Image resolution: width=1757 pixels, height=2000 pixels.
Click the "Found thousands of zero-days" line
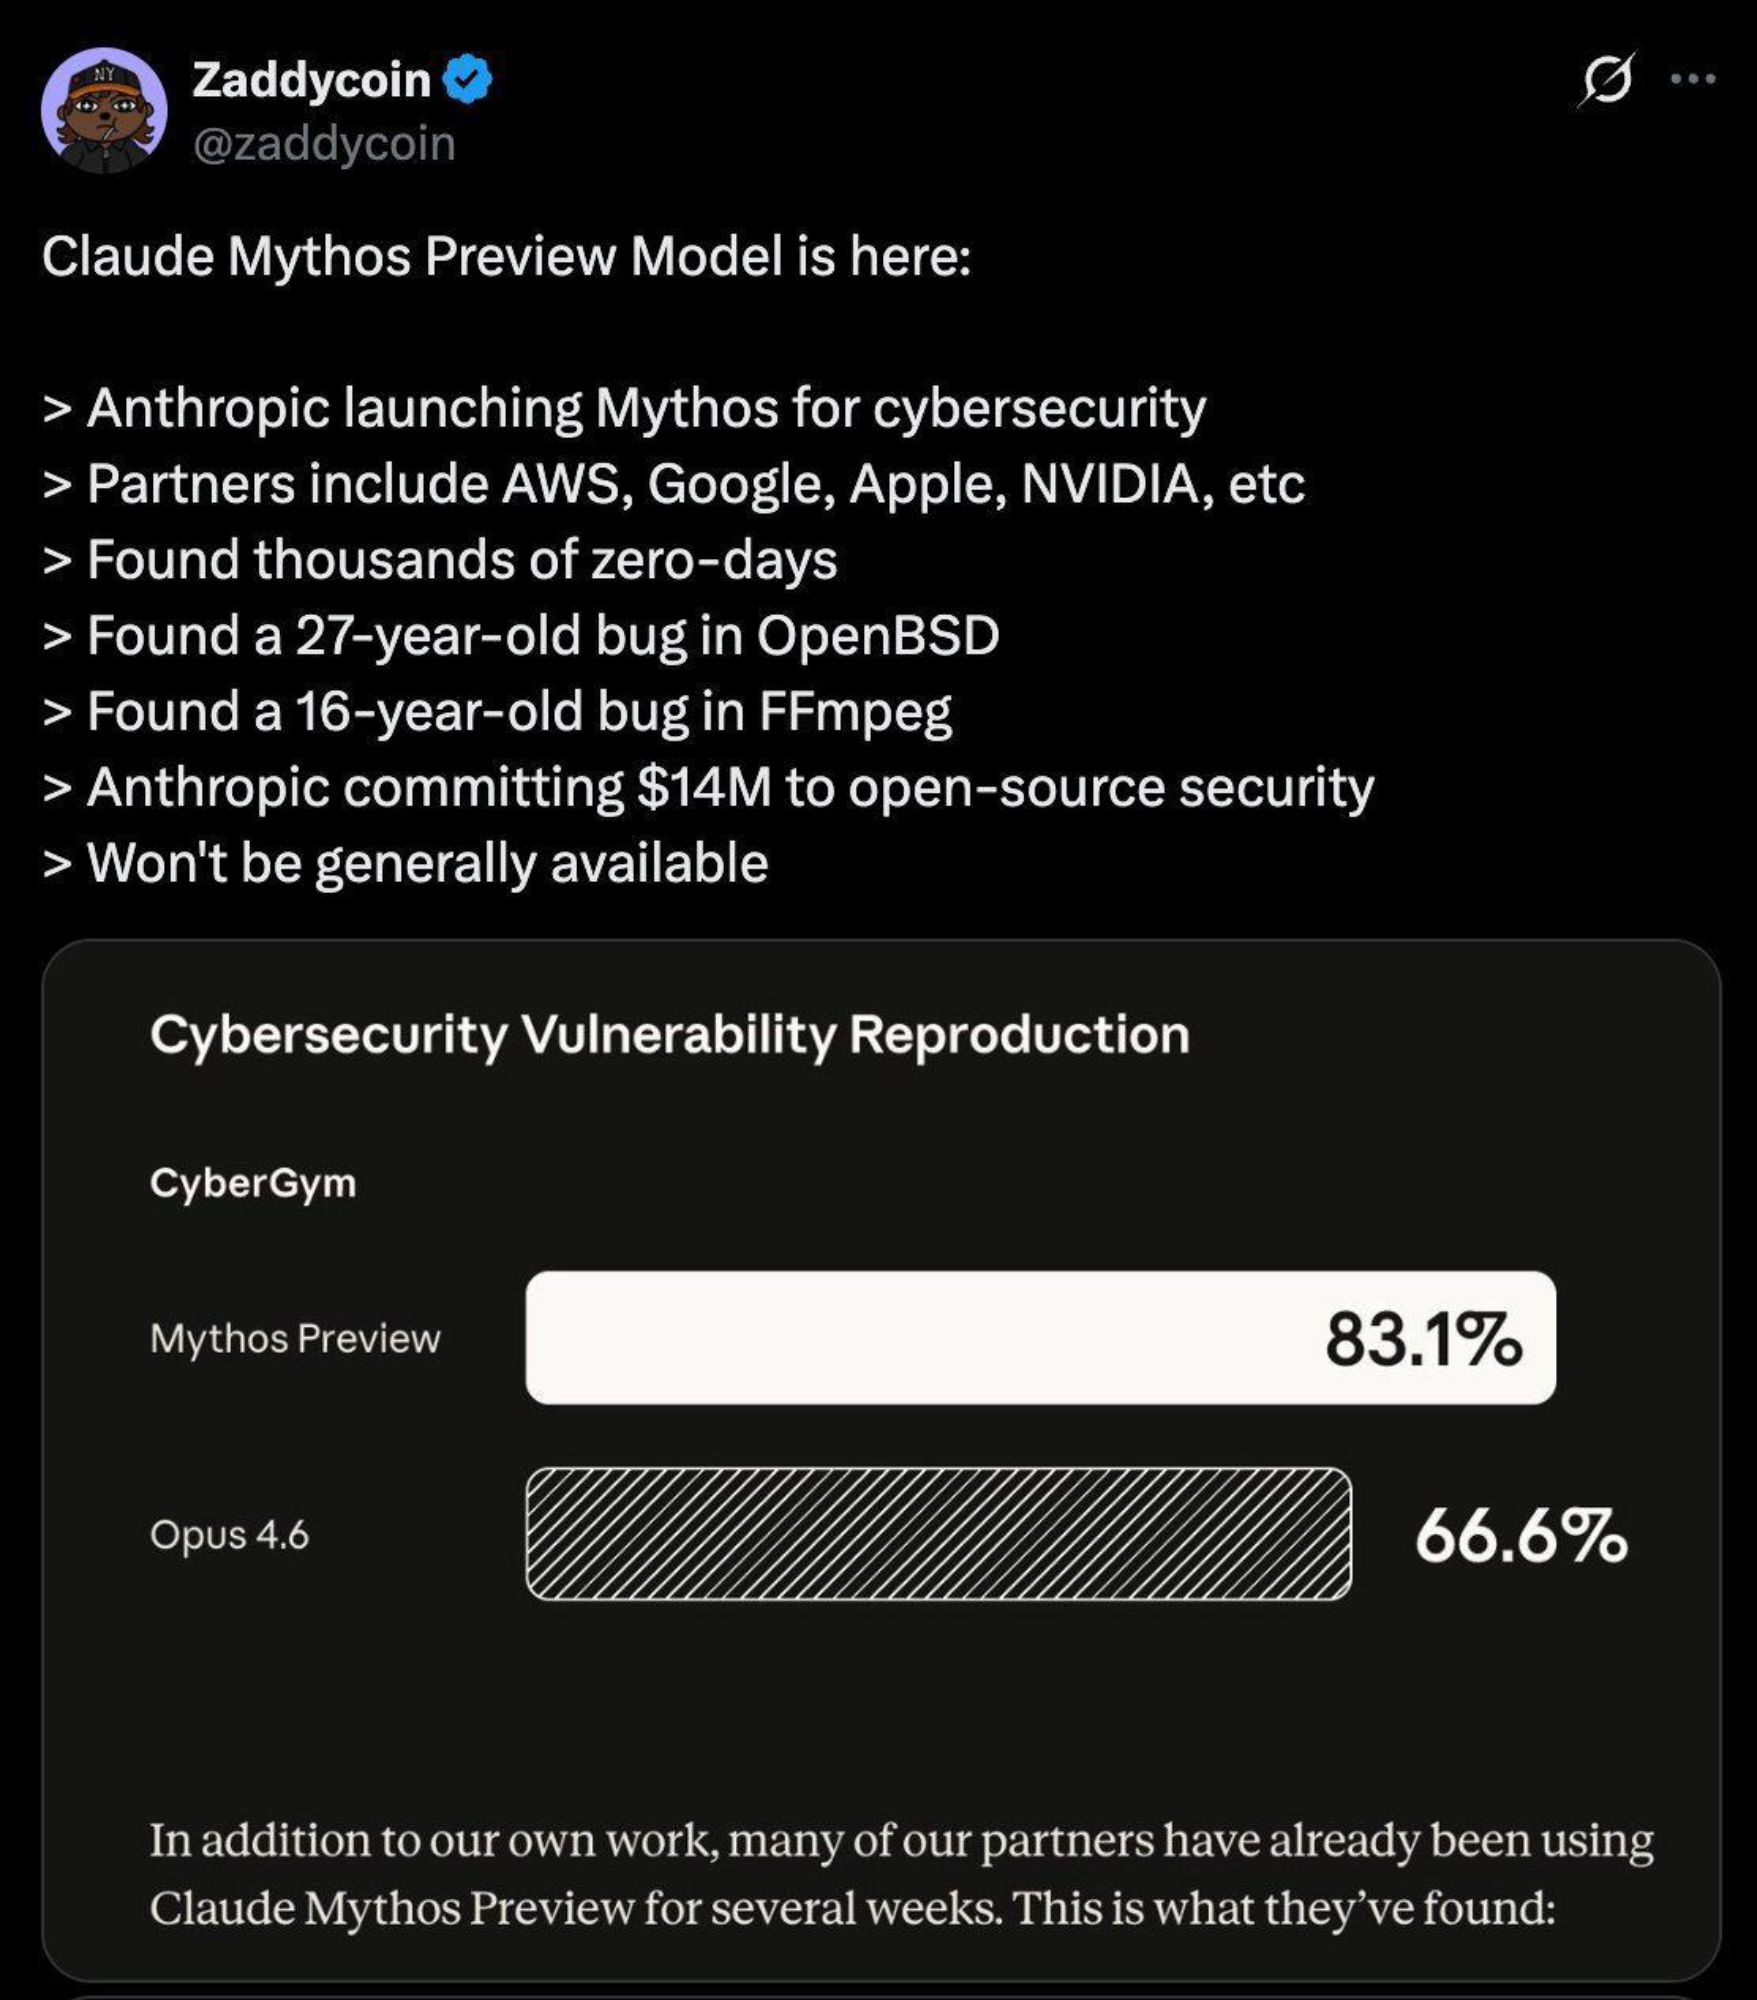click(440, 559)
